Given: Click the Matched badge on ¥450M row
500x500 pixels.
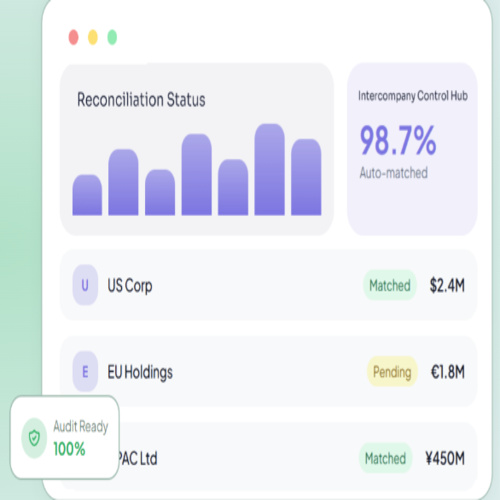Looking at the screenshot, I should (x=386, y=458).
